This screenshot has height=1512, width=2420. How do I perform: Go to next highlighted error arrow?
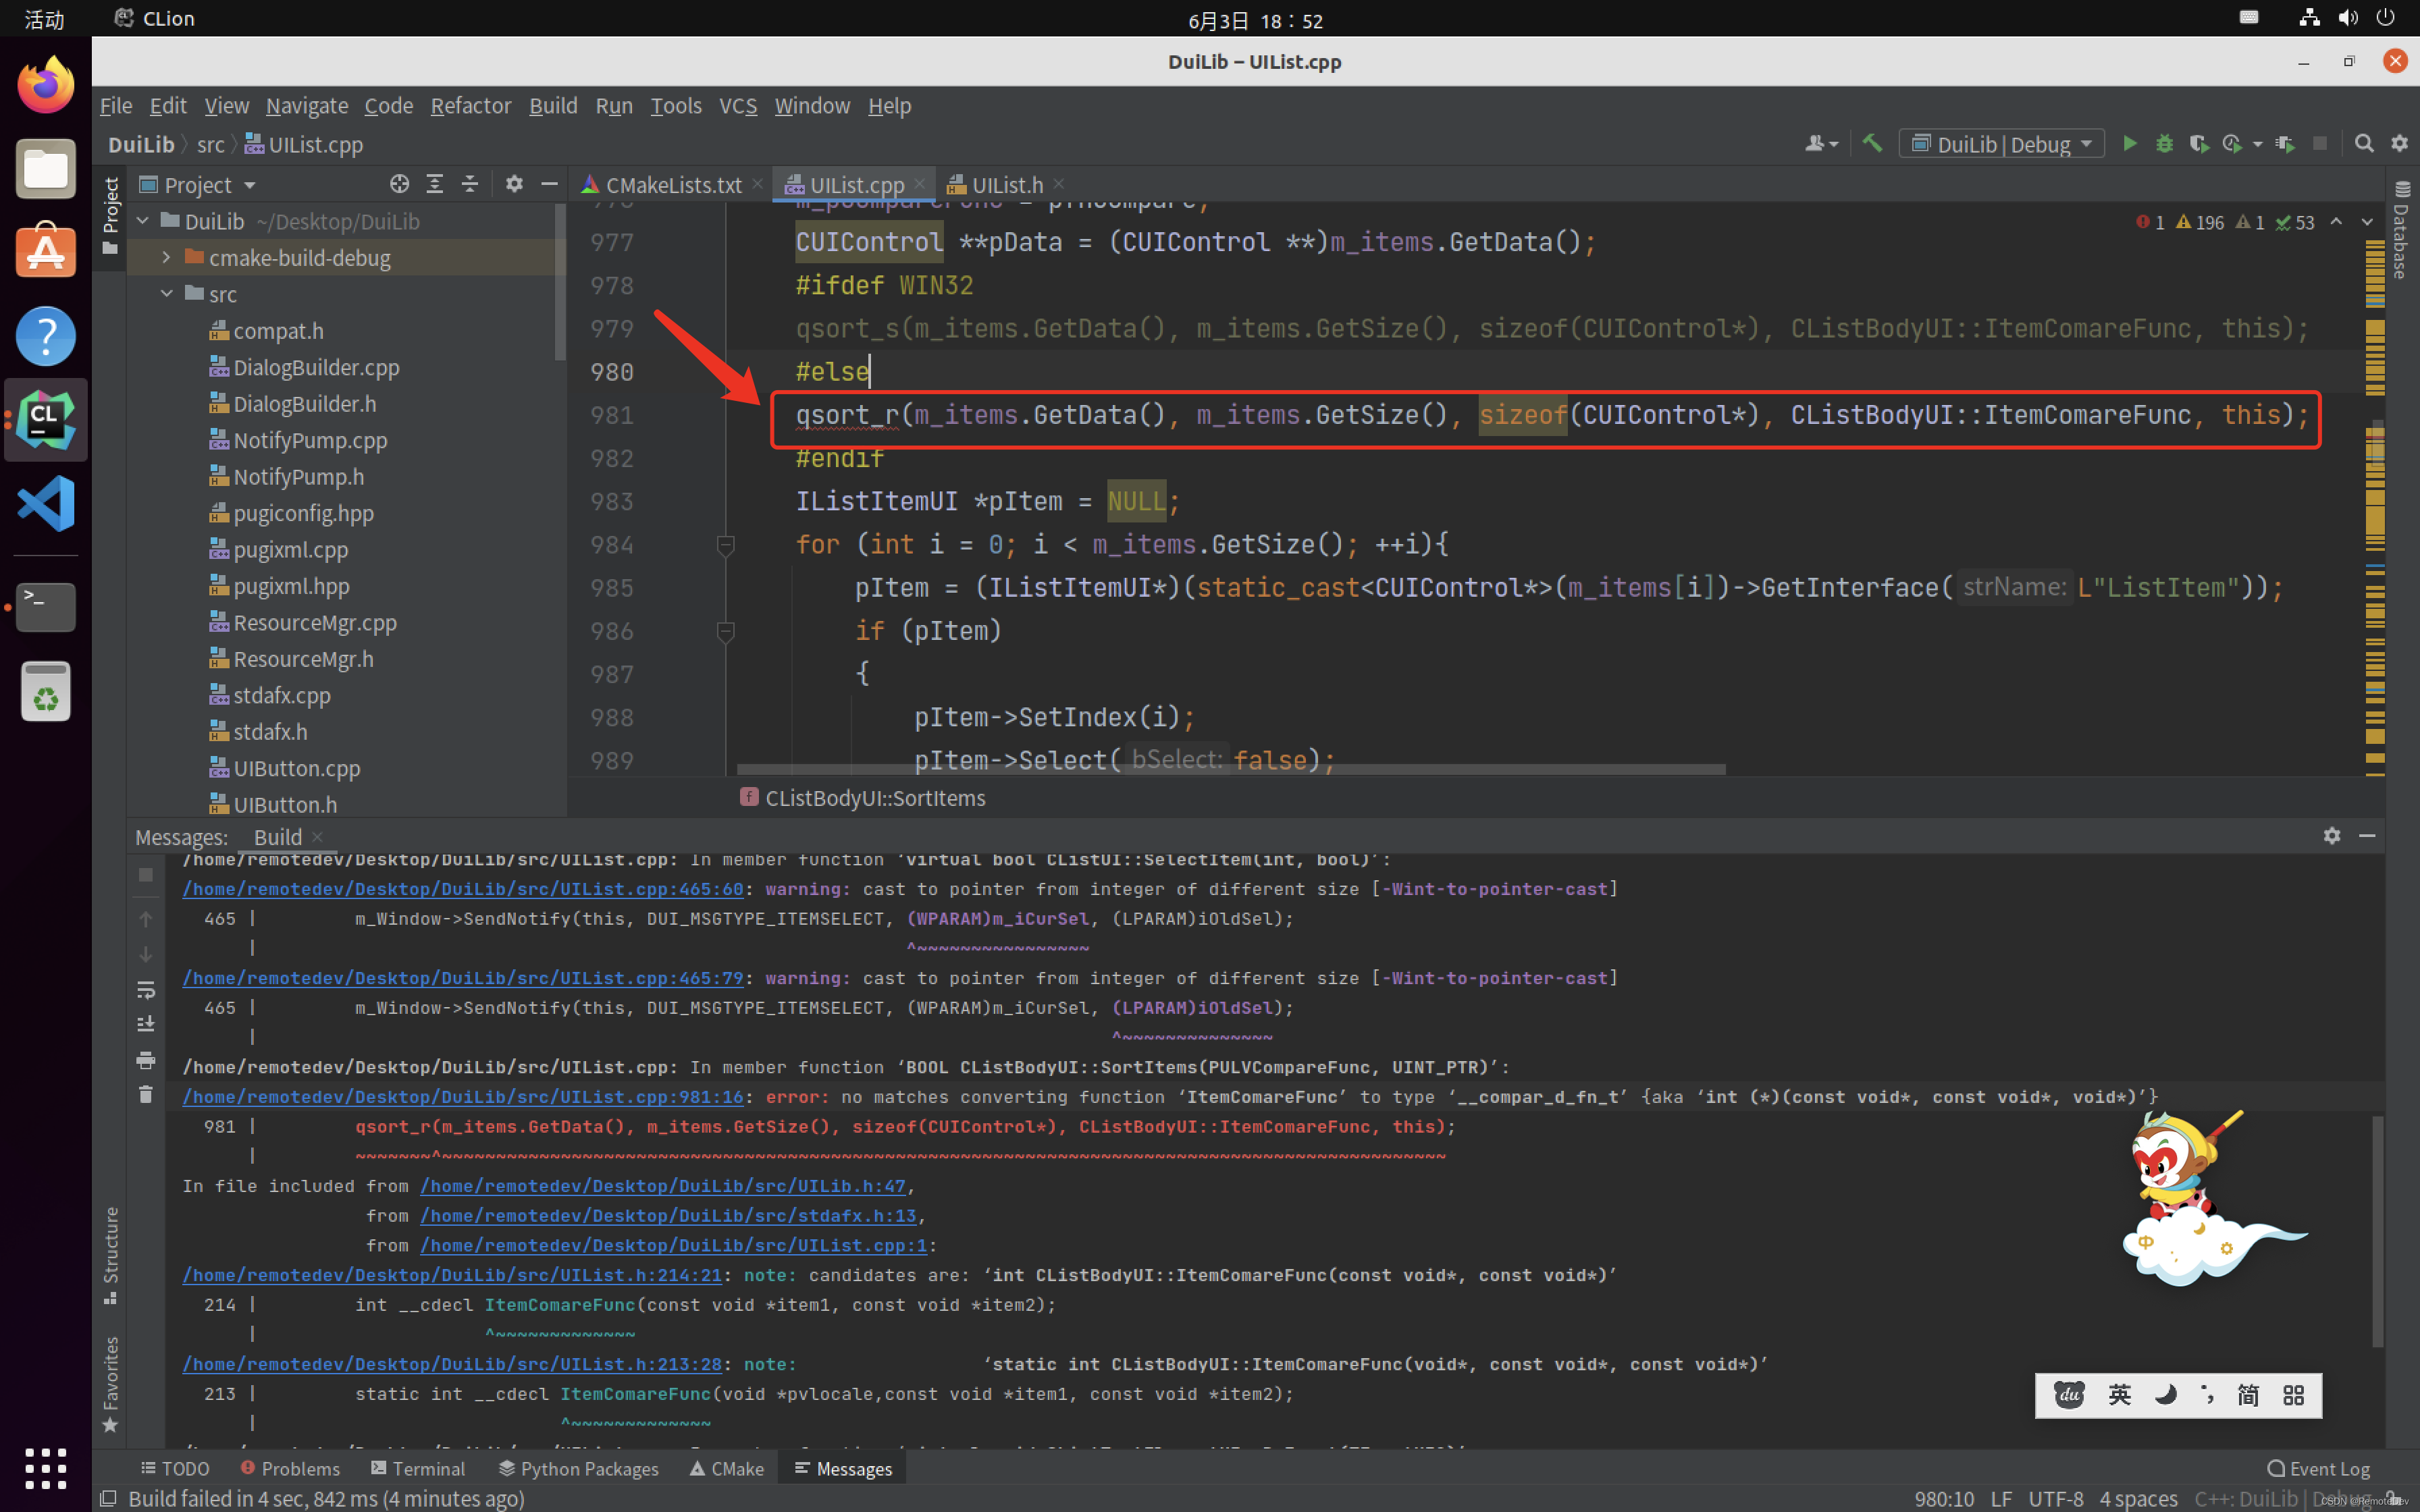click(x=2367, y=222)
